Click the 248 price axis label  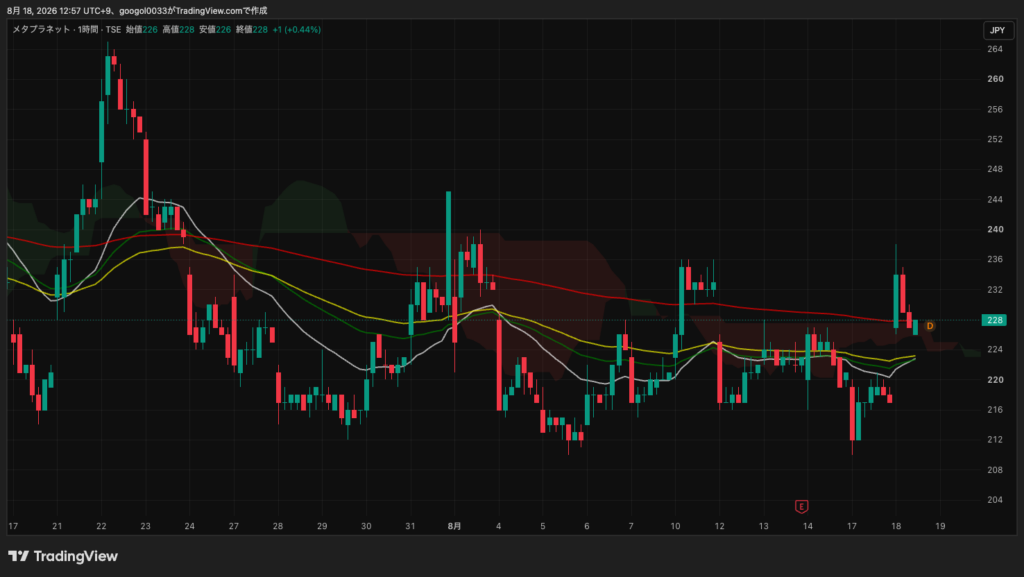(x=995, y=169)
